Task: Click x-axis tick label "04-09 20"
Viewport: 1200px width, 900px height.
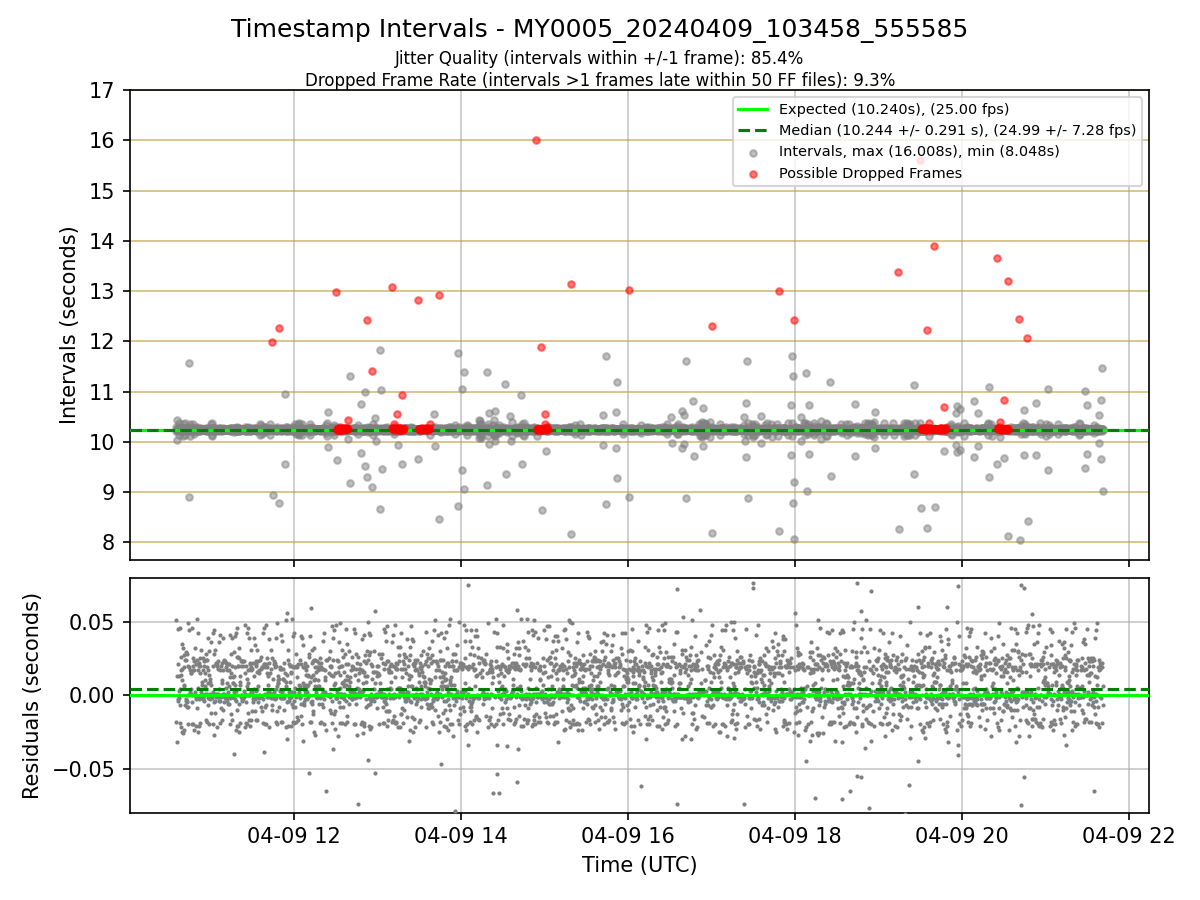Action: click(x=962, y=835)
